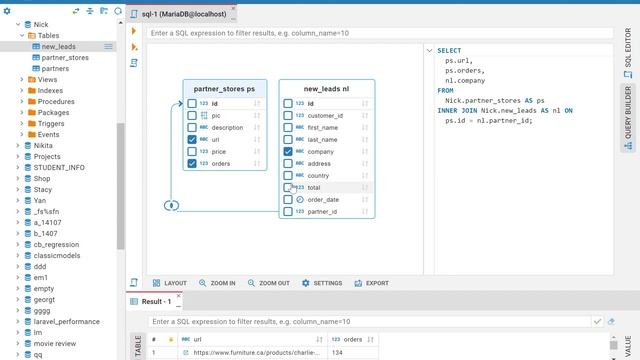Click the Export diagram button
The image size is (640, 360).
pos(371,283)
